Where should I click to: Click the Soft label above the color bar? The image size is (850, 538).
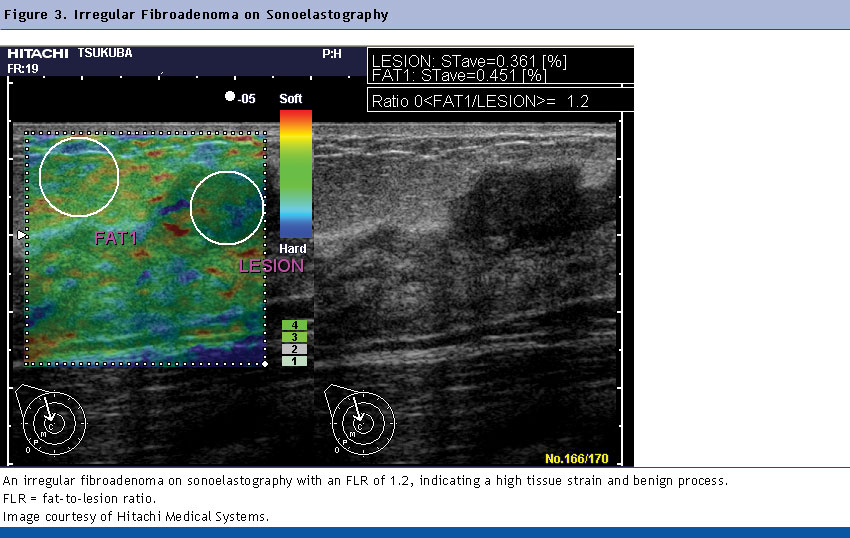coord(291,99)
